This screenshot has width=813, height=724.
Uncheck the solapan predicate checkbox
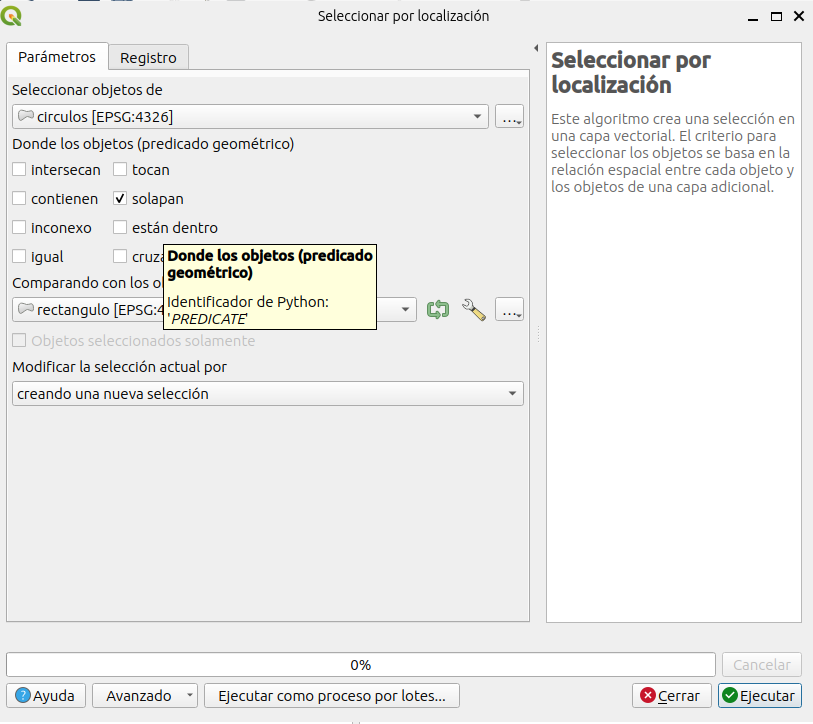[x=120, y=199]
